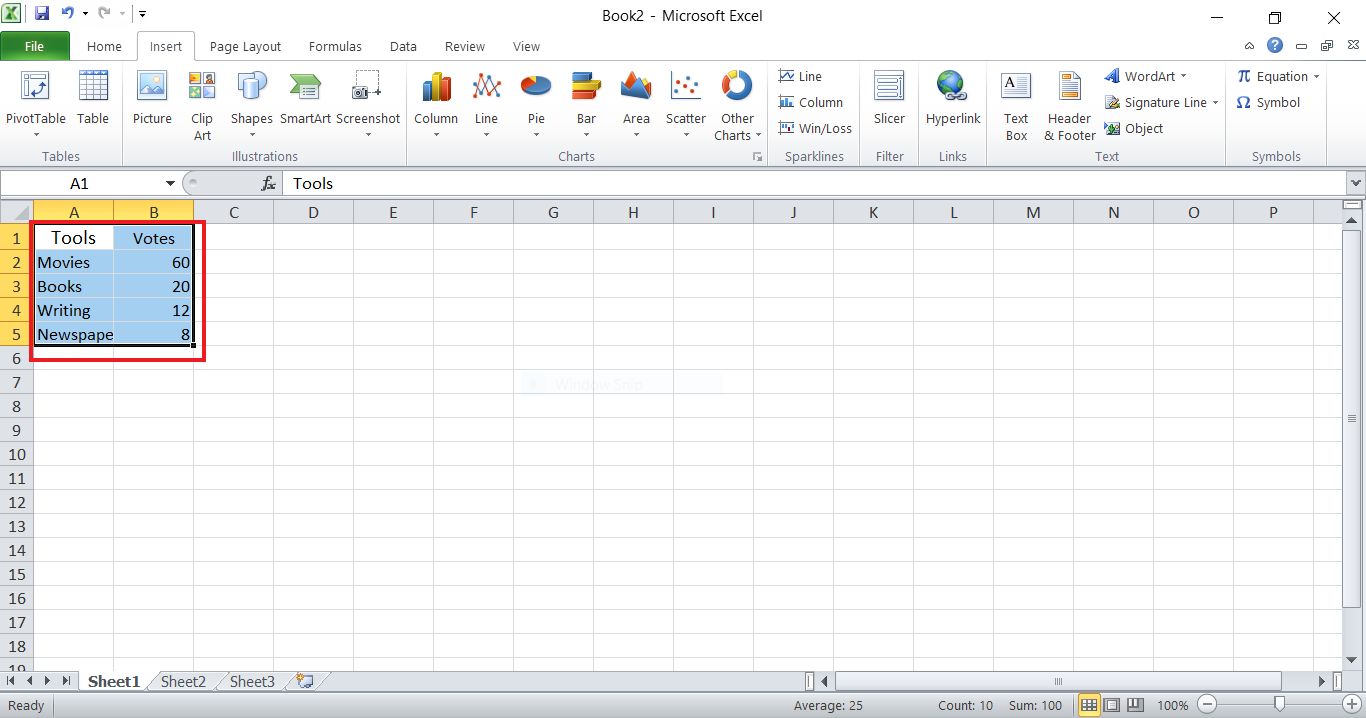Insert a SmartArt graphic
The image size is (1366, 718).
click(x=305, y=98)
